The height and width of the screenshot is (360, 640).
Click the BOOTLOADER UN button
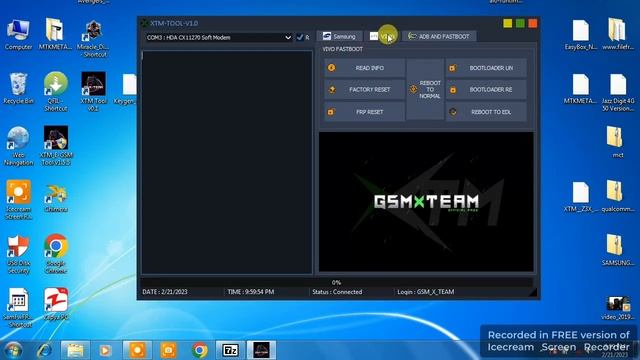point(486,68)
